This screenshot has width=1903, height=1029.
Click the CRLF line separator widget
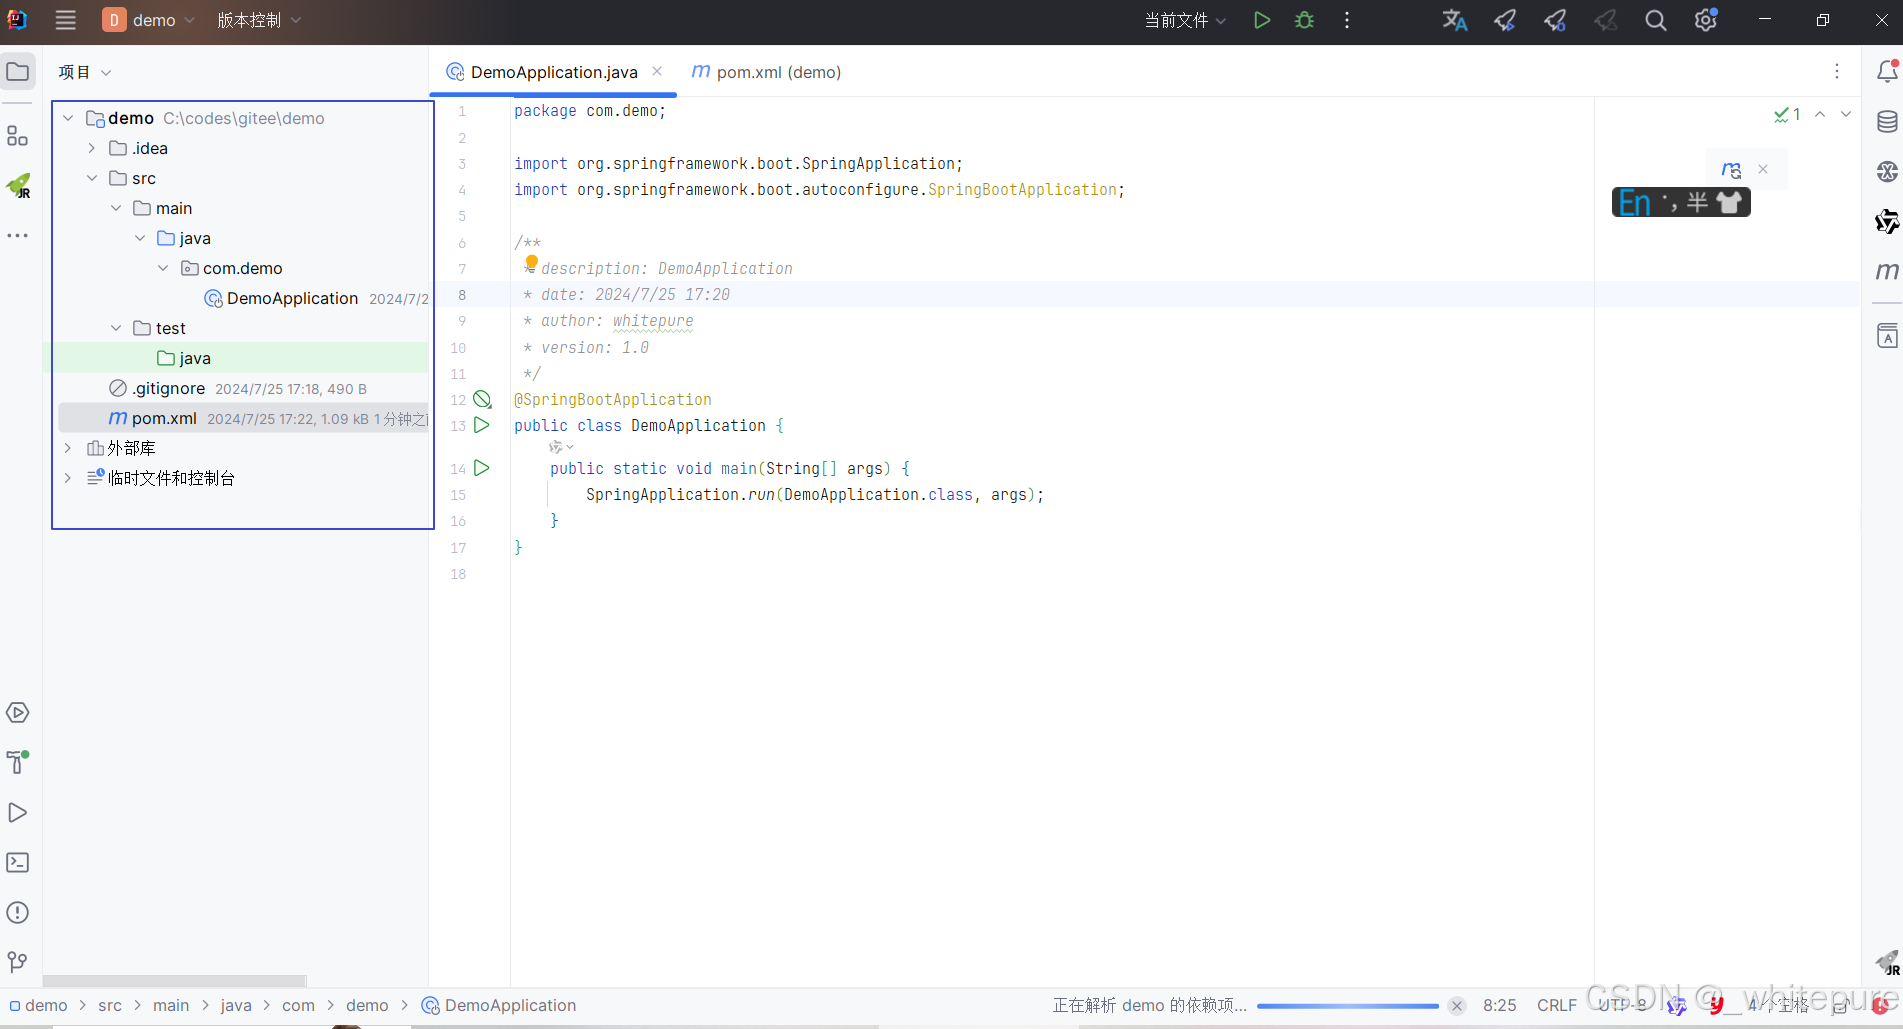(1557, 1005)
